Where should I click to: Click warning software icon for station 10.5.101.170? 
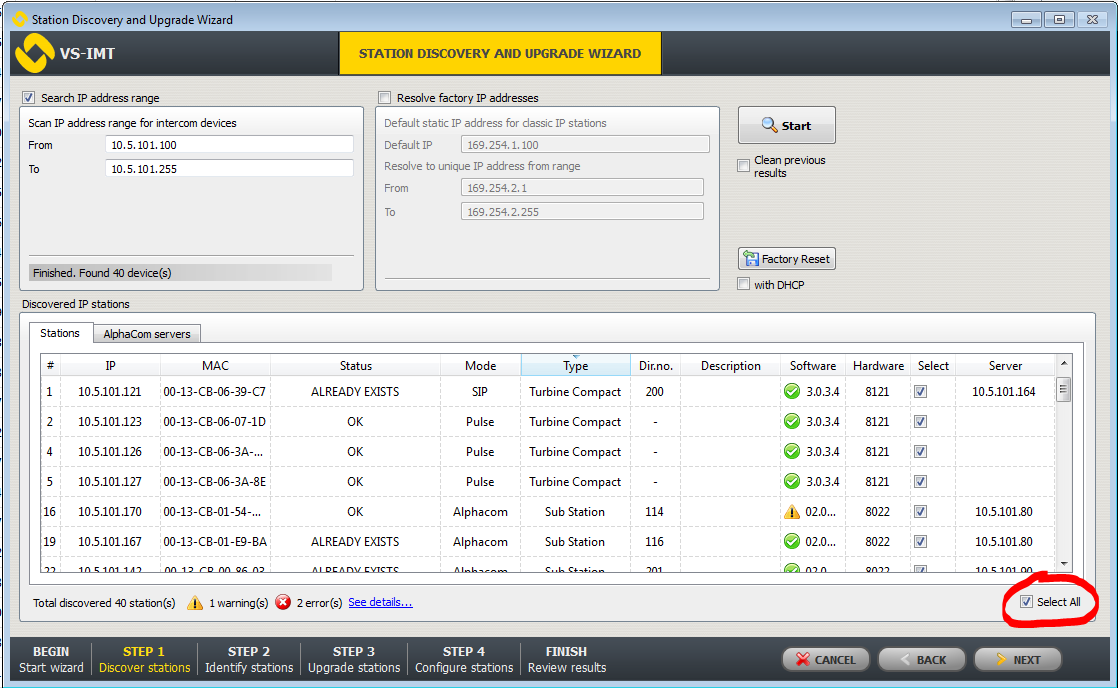coord(792,512)
